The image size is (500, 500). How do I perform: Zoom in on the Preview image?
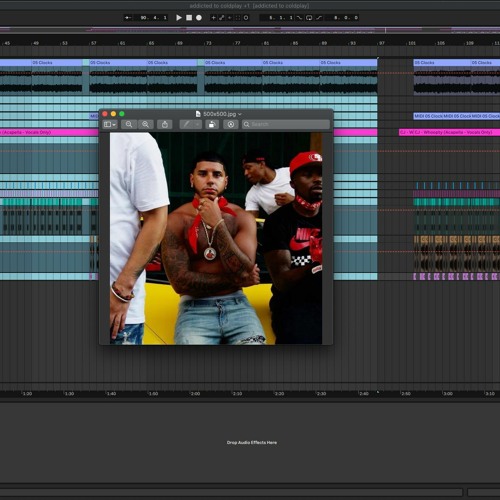(146, 124)
